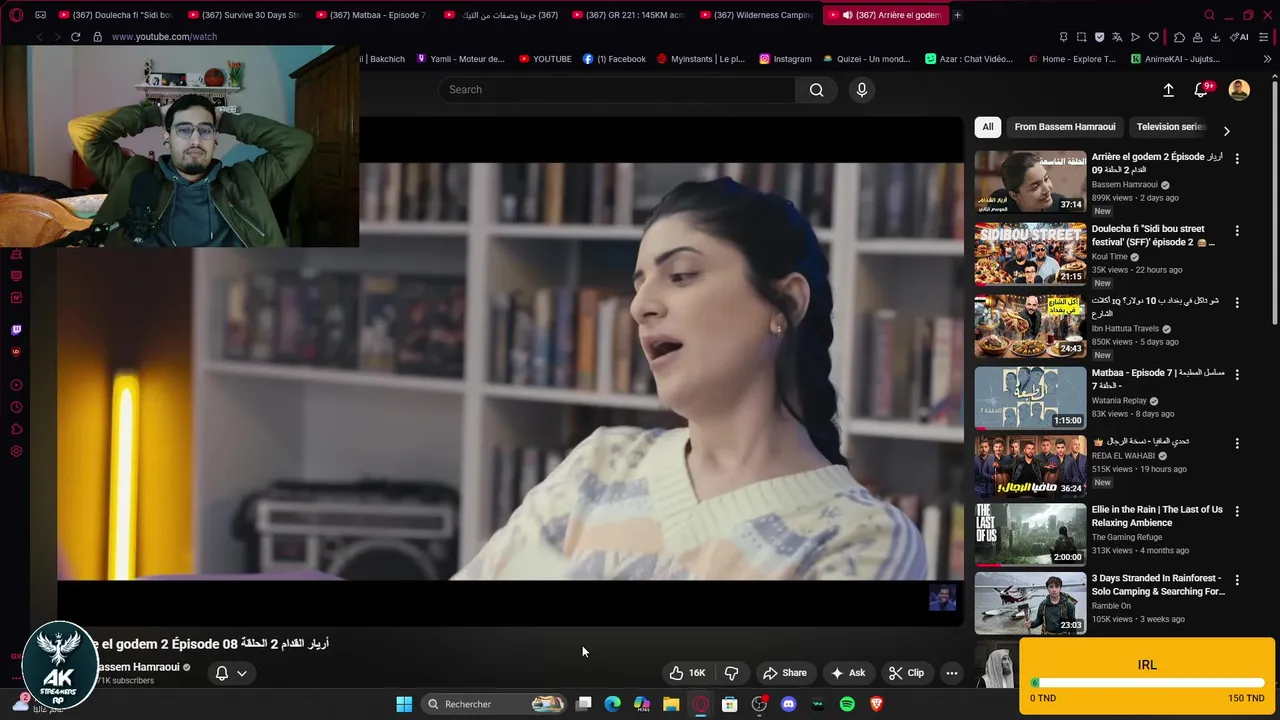Open options for REDA EL WAHABI video
The width and height of the screenshot is (1280, 720).
1237,443
